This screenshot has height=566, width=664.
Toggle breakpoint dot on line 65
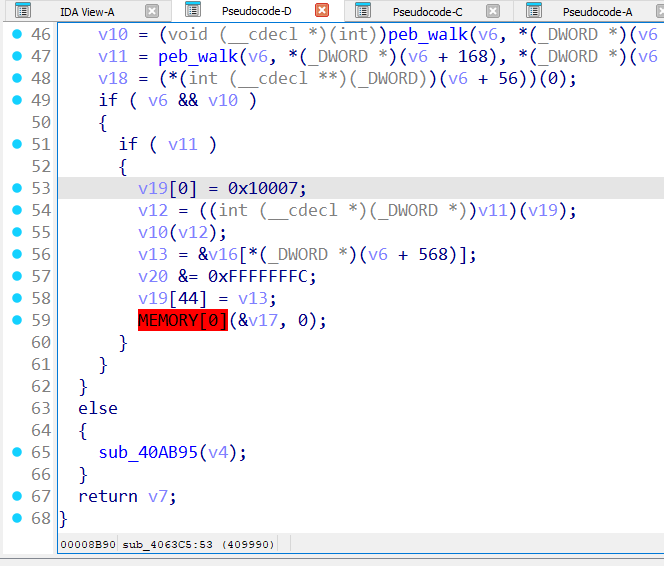16,452
